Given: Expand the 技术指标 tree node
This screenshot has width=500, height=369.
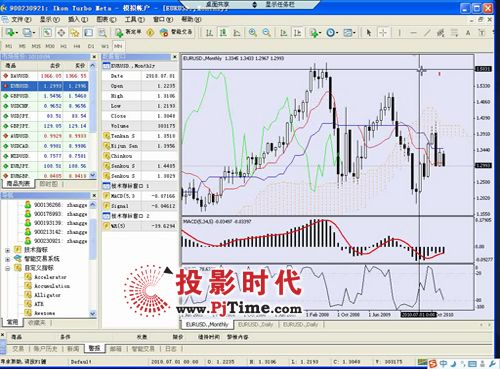Looking at the screenshot, I should (x=8, y=250).
